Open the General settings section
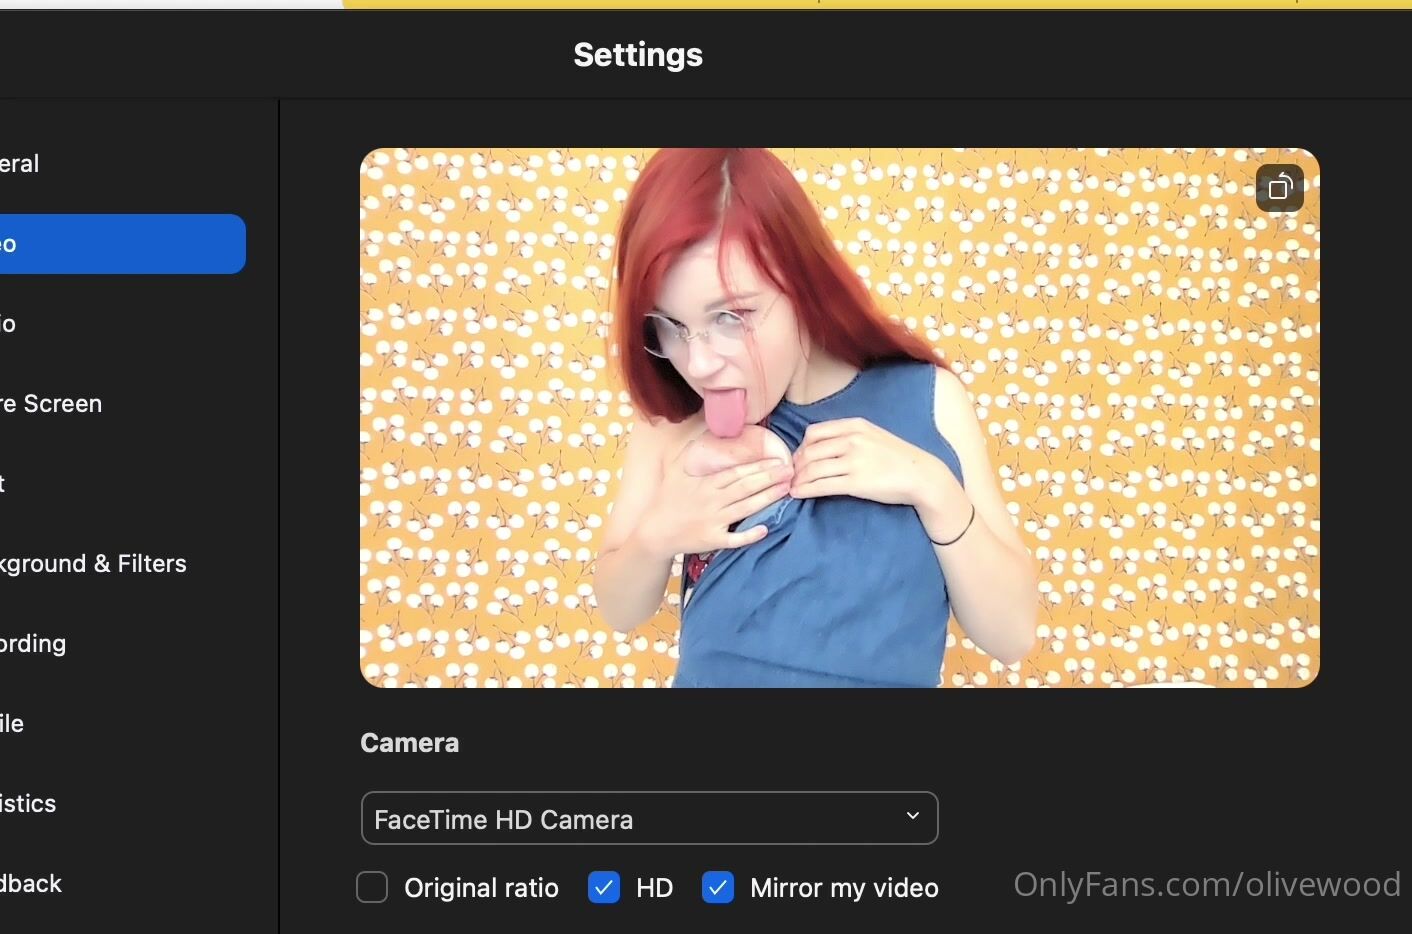 point(20,164)
